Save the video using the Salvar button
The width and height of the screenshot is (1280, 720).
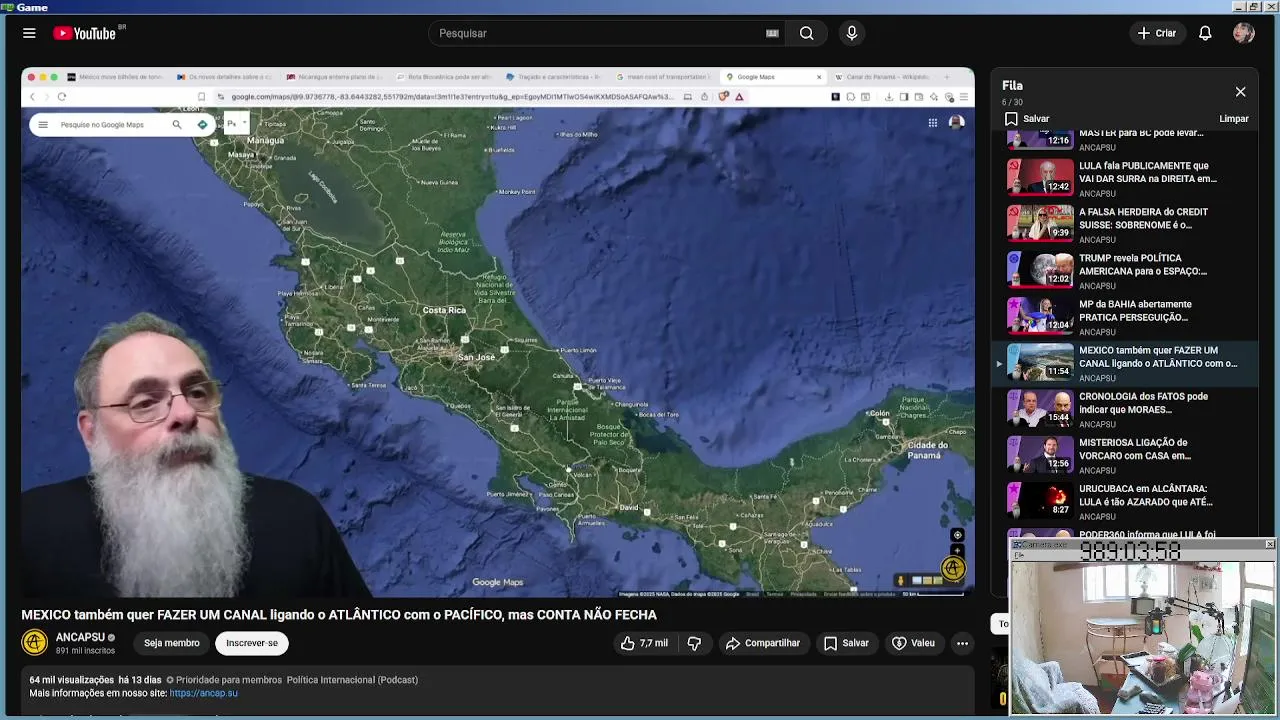[846, 643]
